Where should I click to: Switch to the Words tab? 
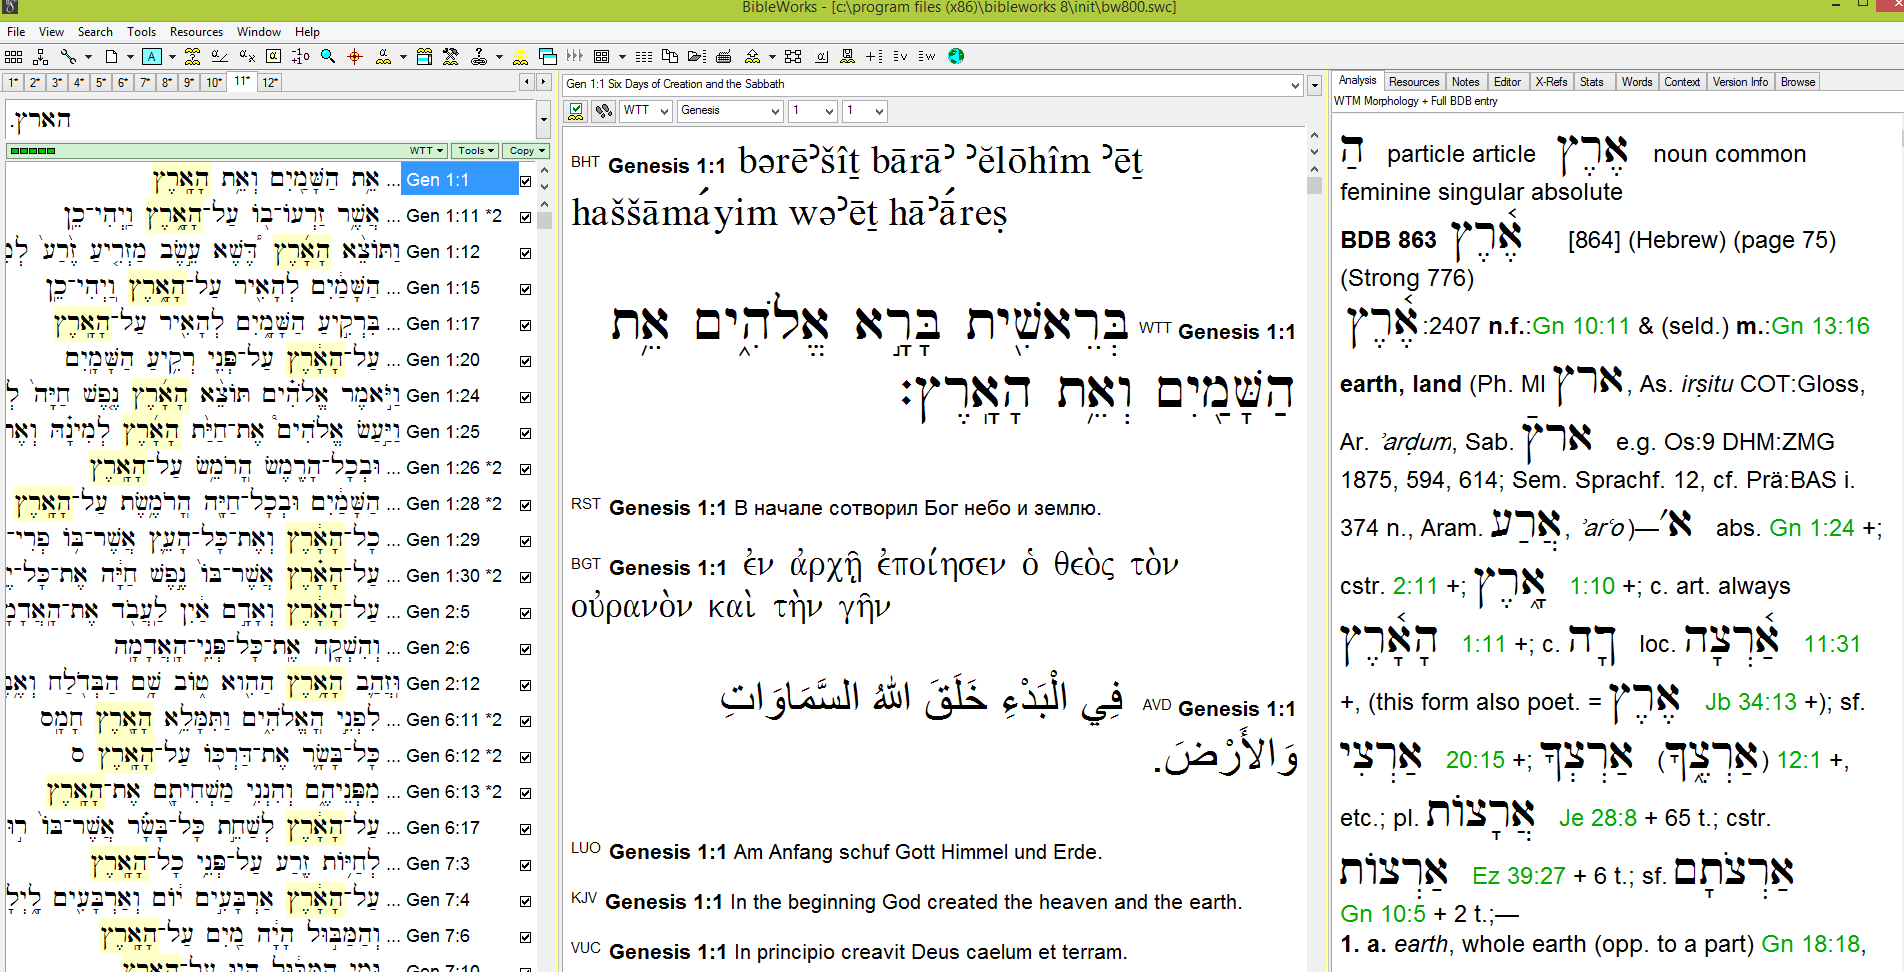click(x=1637, y=82)
